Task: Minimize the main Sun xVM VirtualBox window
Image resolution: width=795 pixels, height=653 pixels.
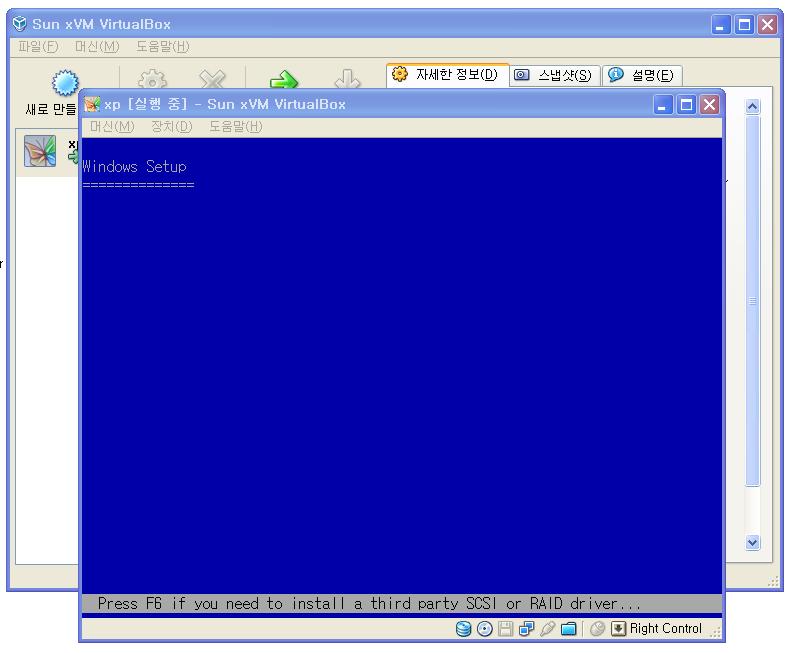Action: pyautogui.click(x=720, y=25)
